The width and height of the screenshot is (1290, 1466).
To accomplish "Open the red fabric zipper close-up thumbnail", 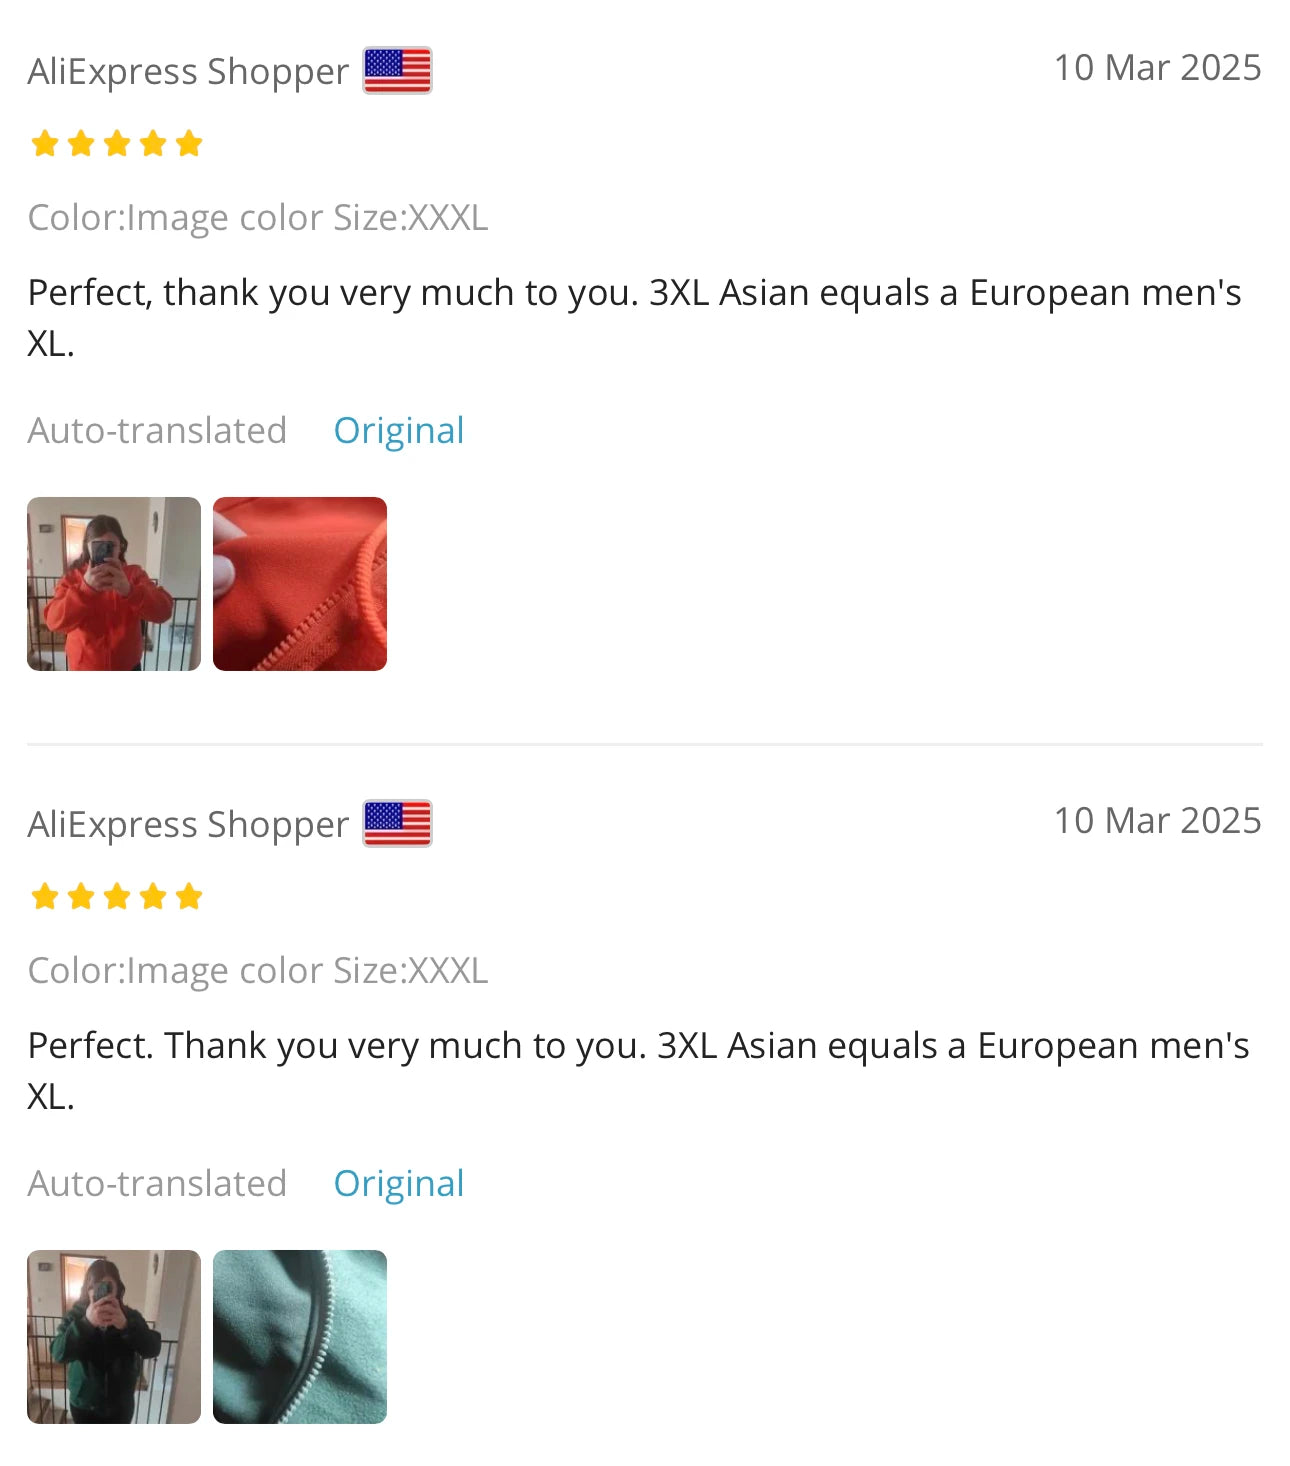I will [x=300, y=584].
